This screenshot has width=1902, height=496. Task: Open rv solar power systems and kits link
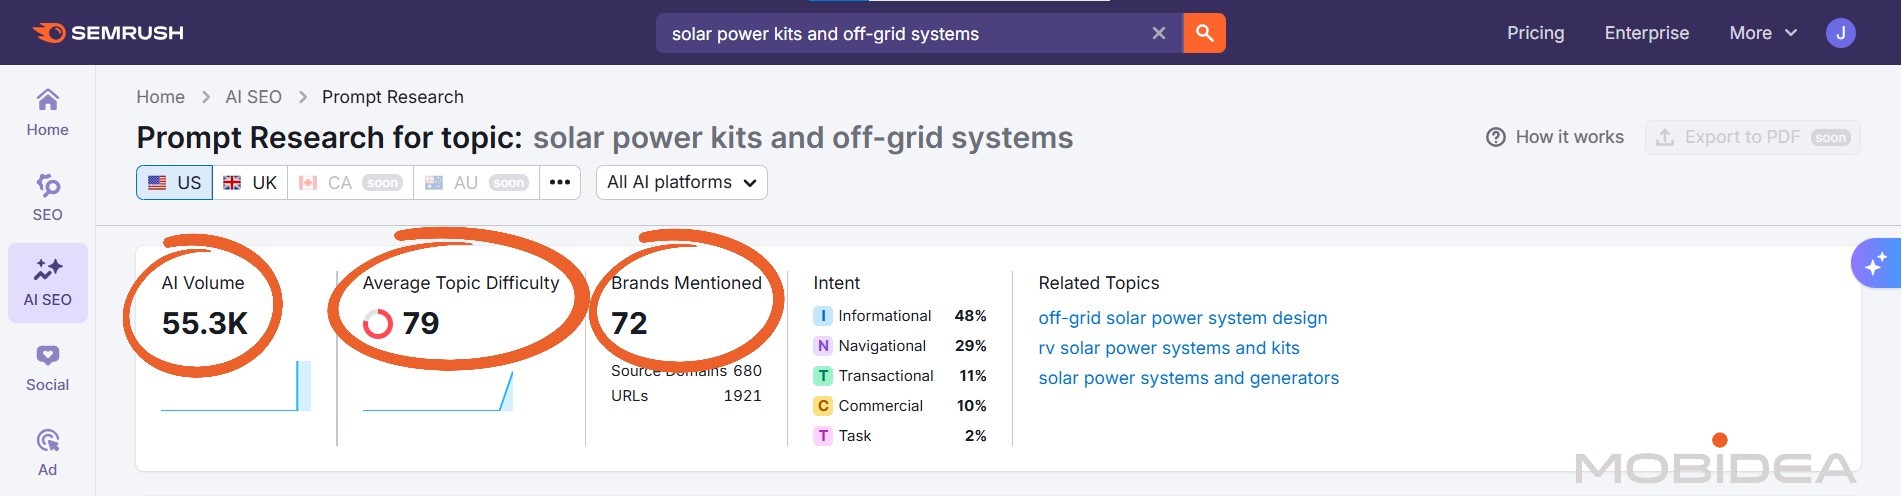pyautogui.click(x=1168, y=348)
